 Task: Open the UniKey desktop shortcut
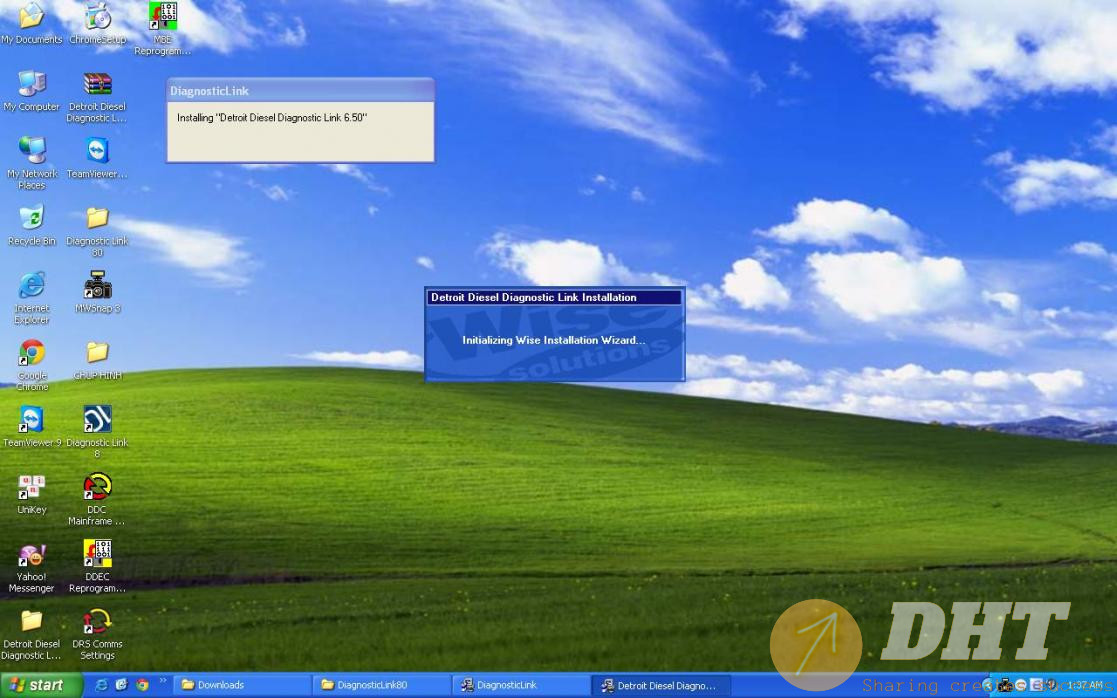(x=32, y=488)
